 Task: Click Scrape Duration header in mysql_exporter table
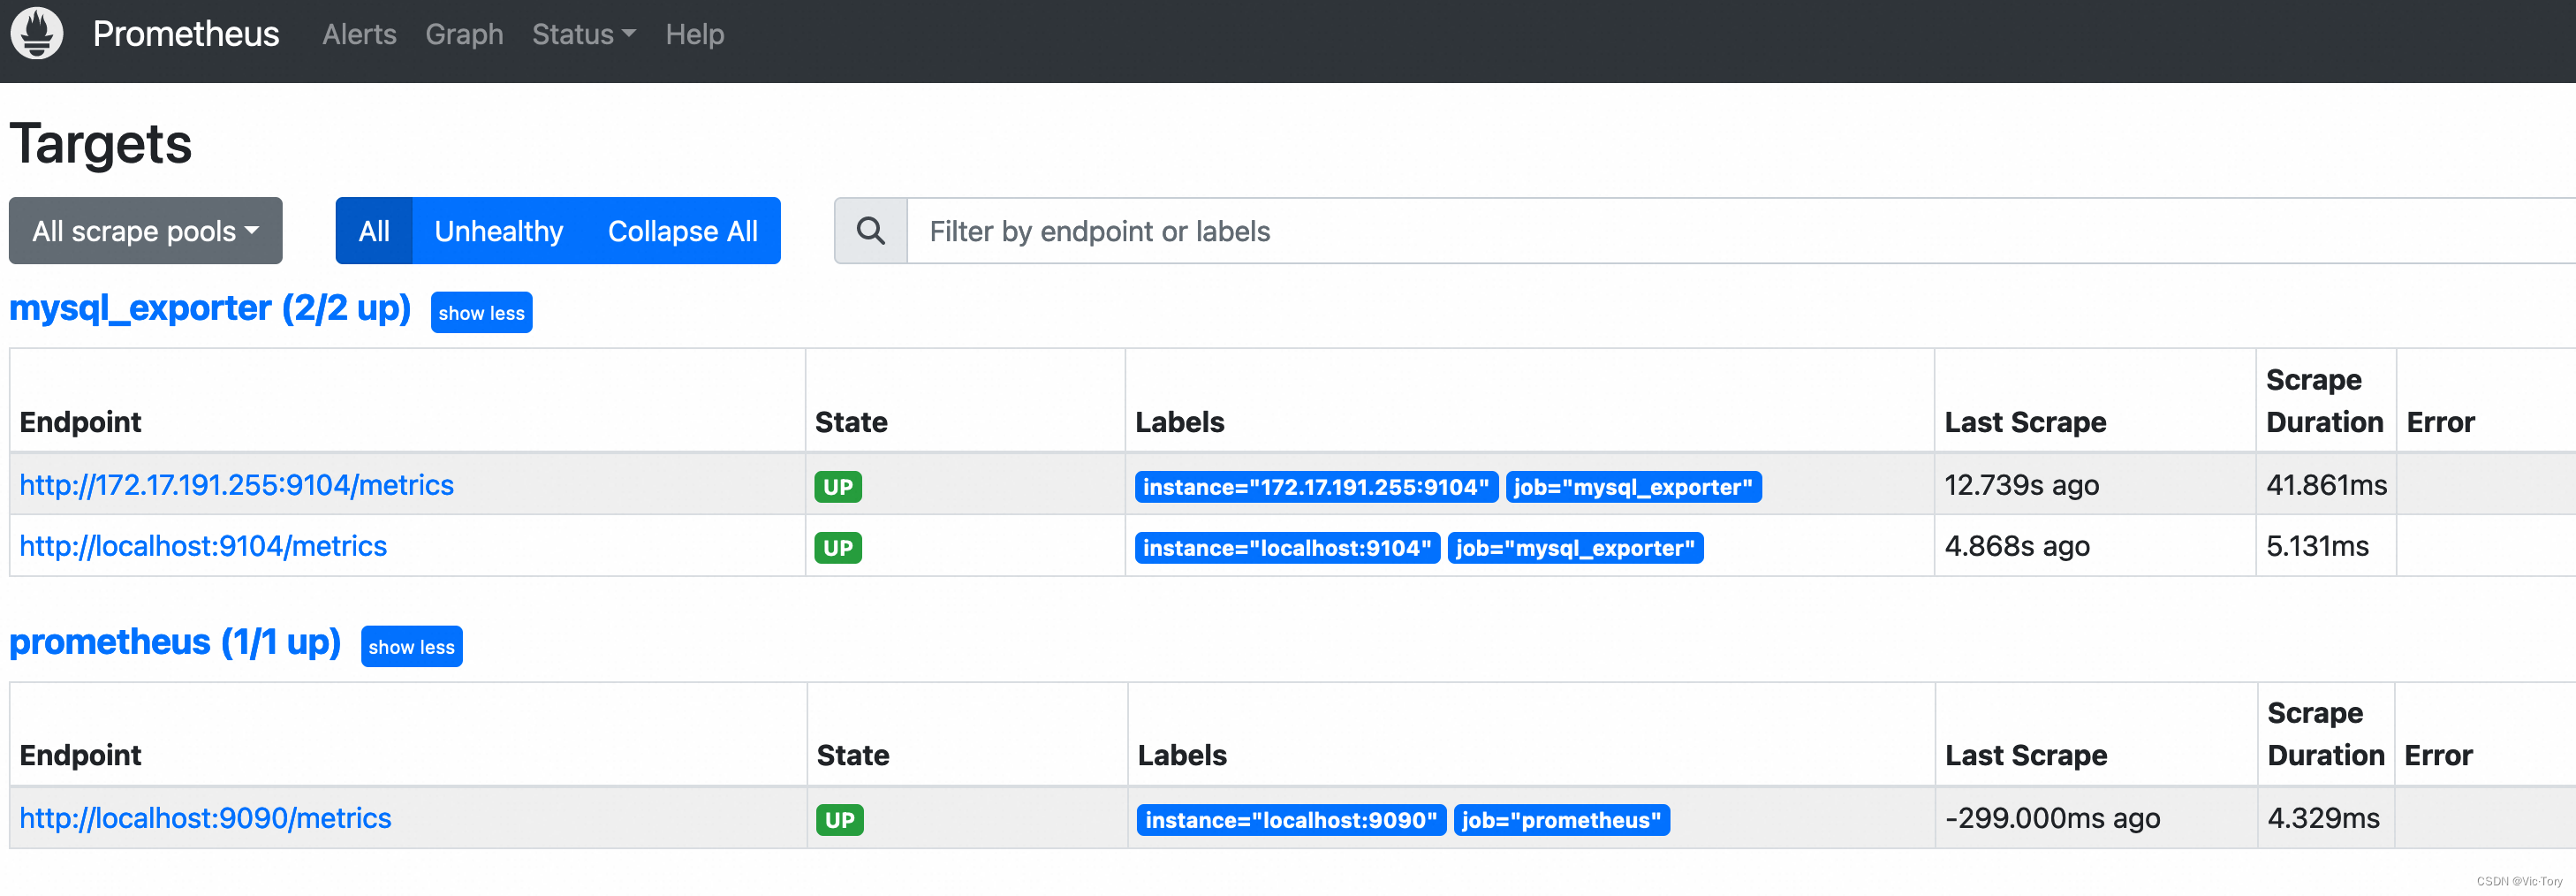tap(2325, 401)
